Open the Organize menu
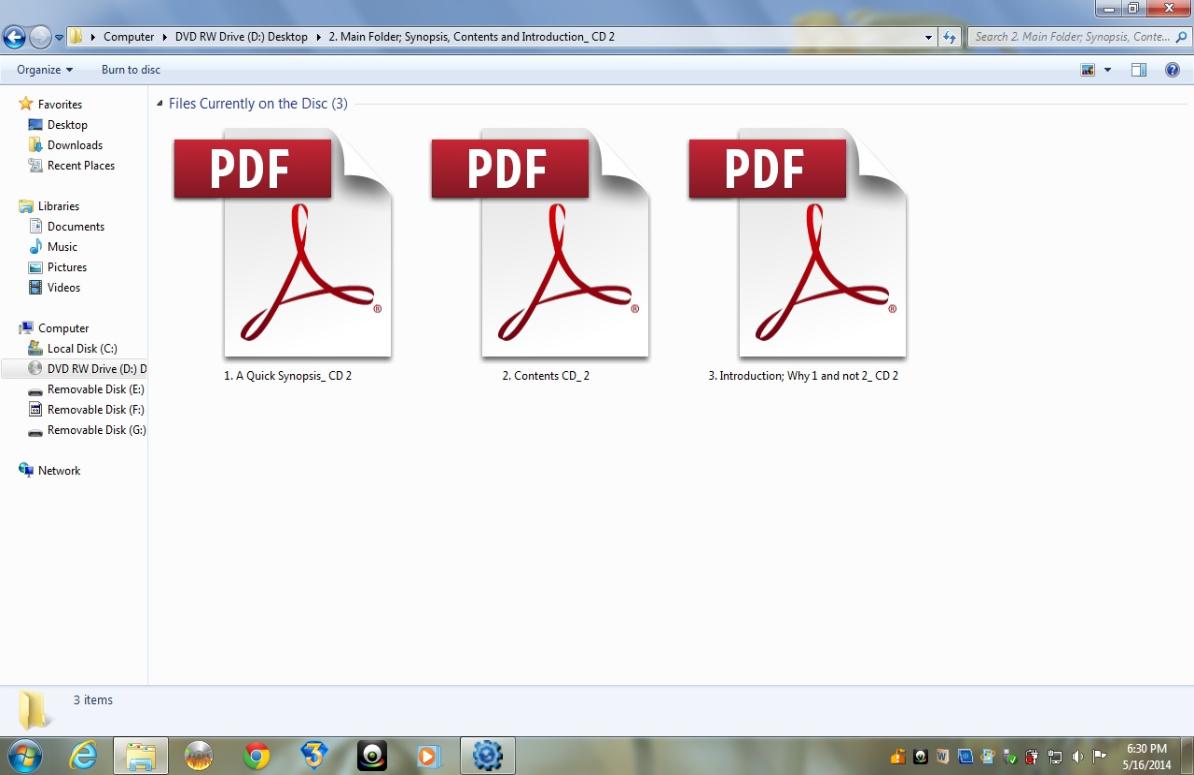The image size is (1194, 775). 45,69
